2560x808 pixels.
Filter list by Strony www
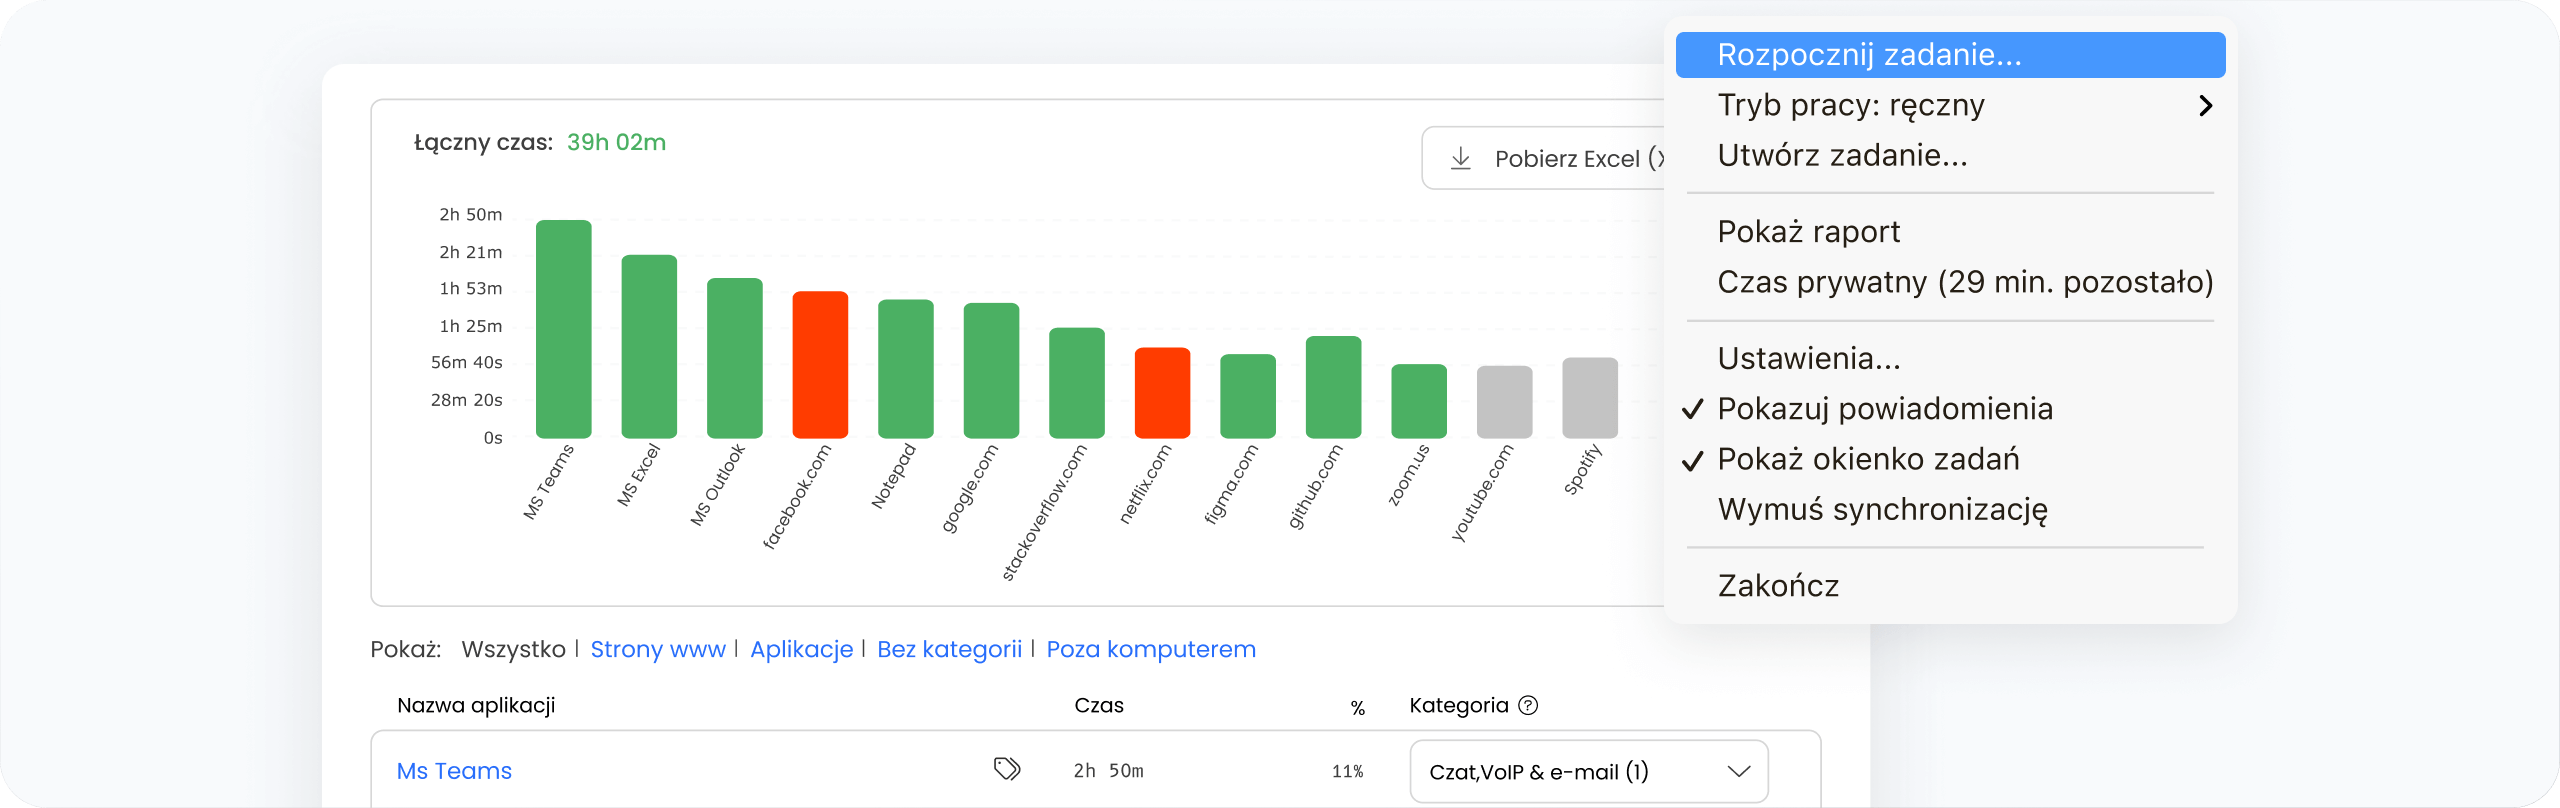coord(657,649)
